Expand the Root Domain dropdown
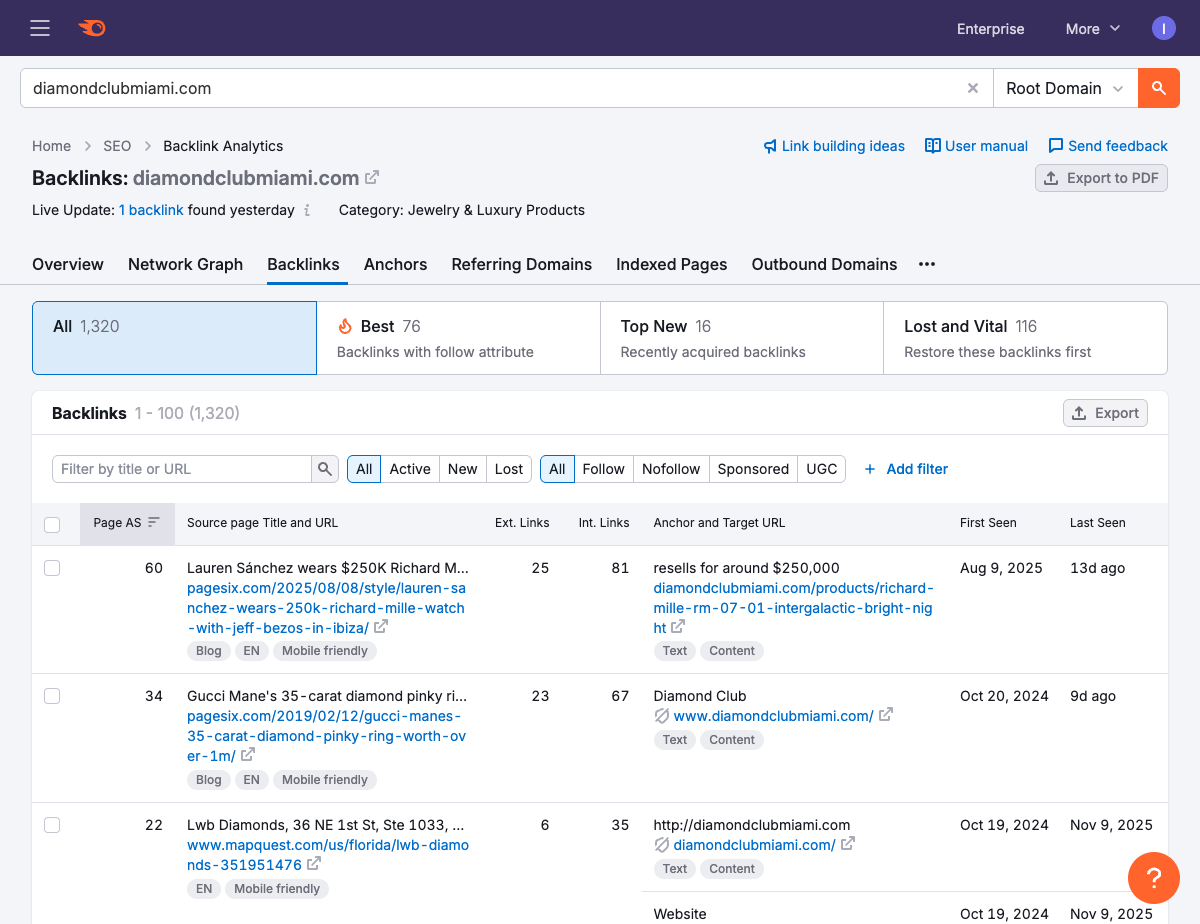This screenshot has height=924, width=1200. coord(1065,88)
